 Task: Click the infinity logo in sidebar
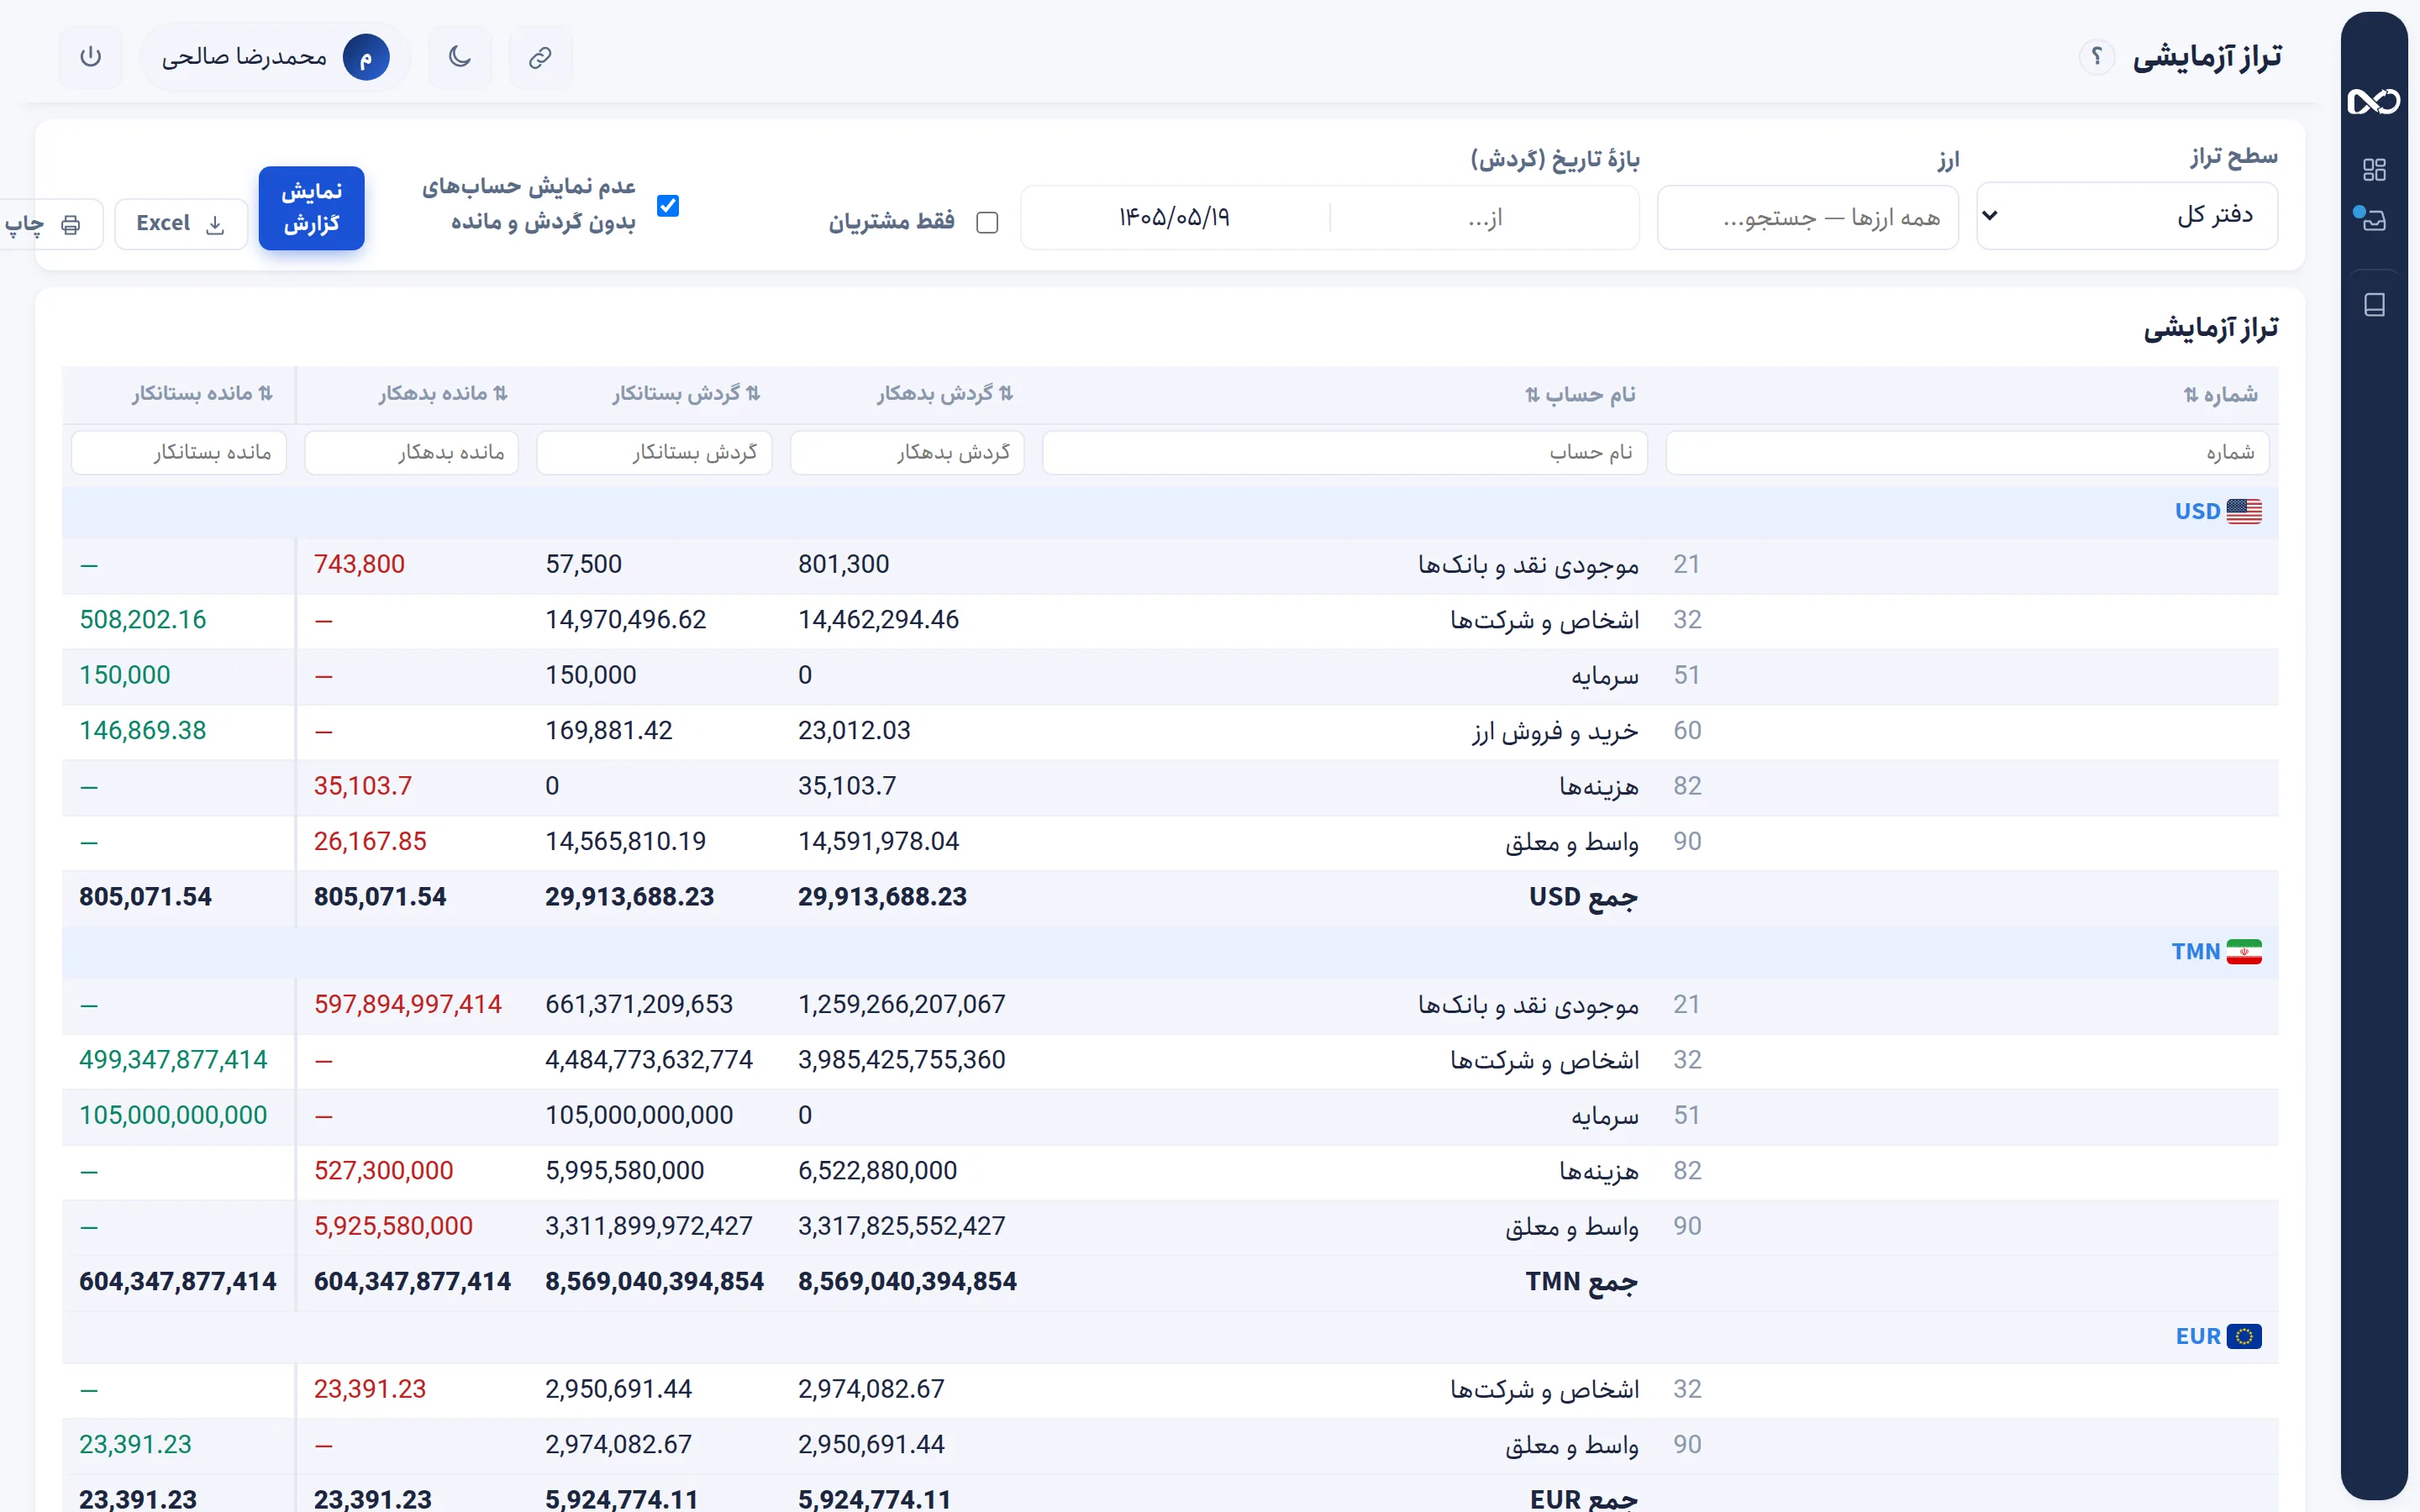2373,101
